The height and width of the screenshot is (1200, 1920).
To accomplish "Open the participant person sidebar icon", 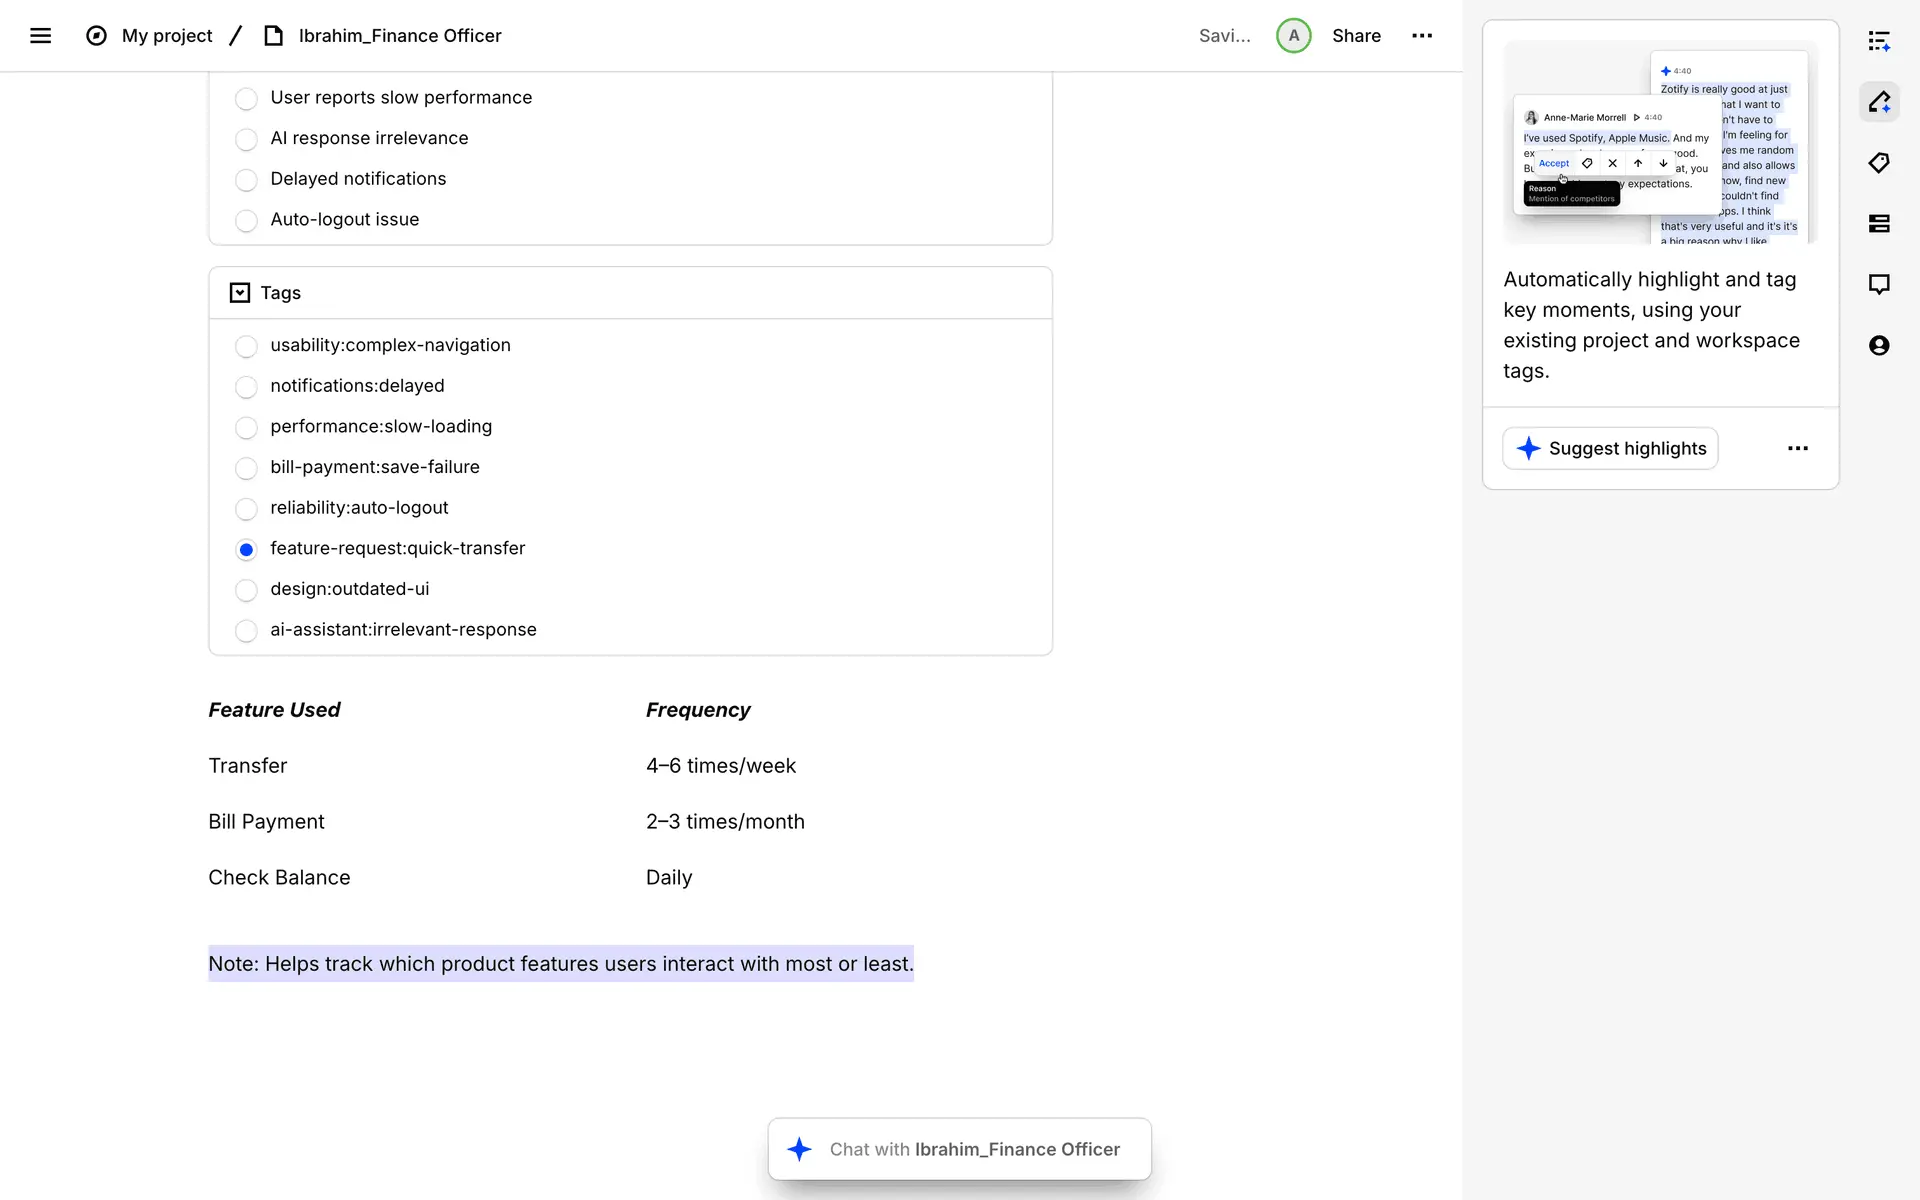I will coord(1879,346).
